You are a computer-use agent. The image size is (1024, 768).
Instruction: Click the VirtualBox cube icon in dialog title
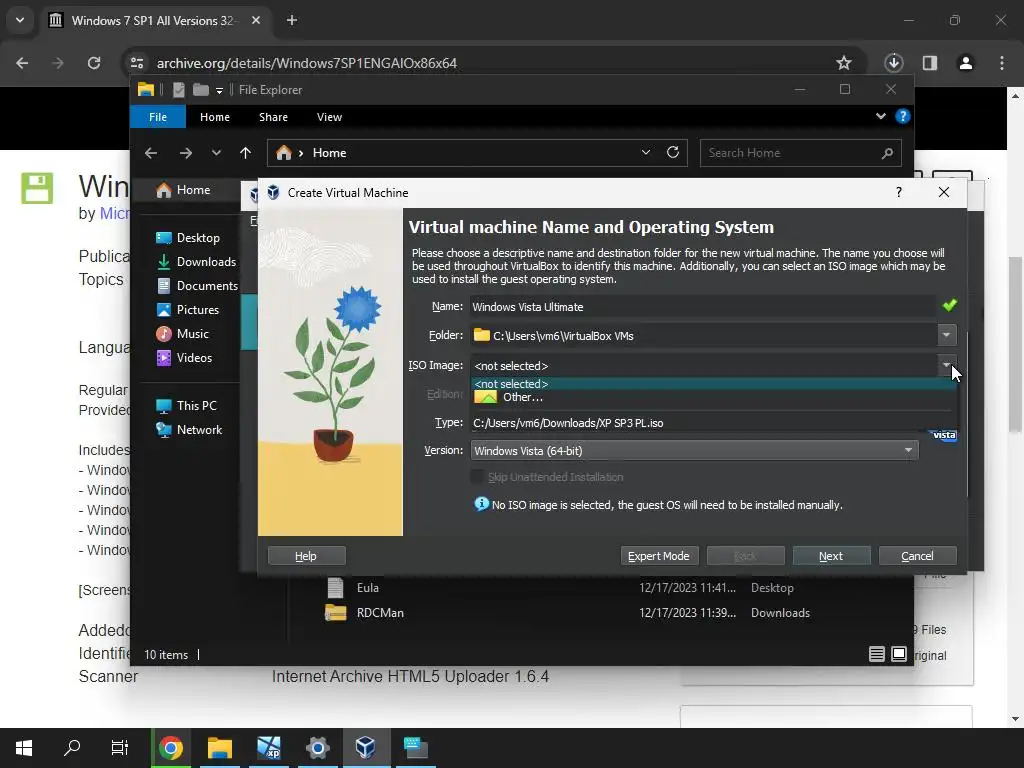coord(273,193)
